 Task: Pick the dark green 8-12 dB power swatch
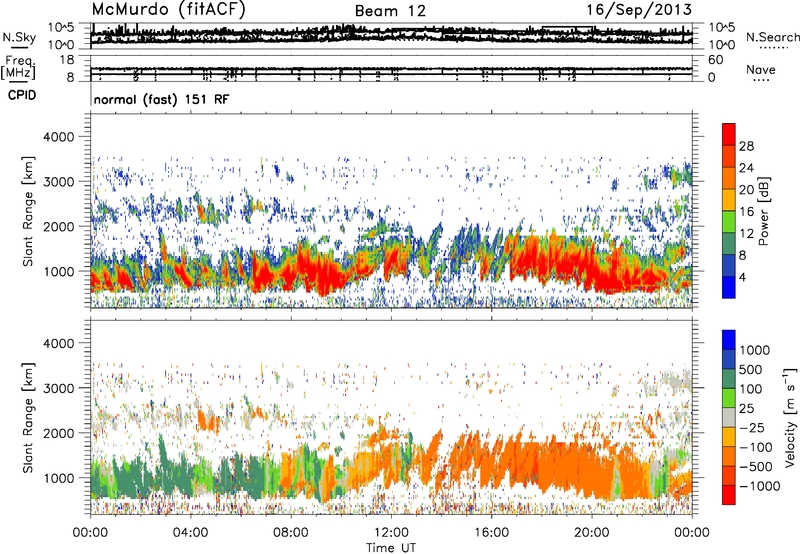[729, 244]
